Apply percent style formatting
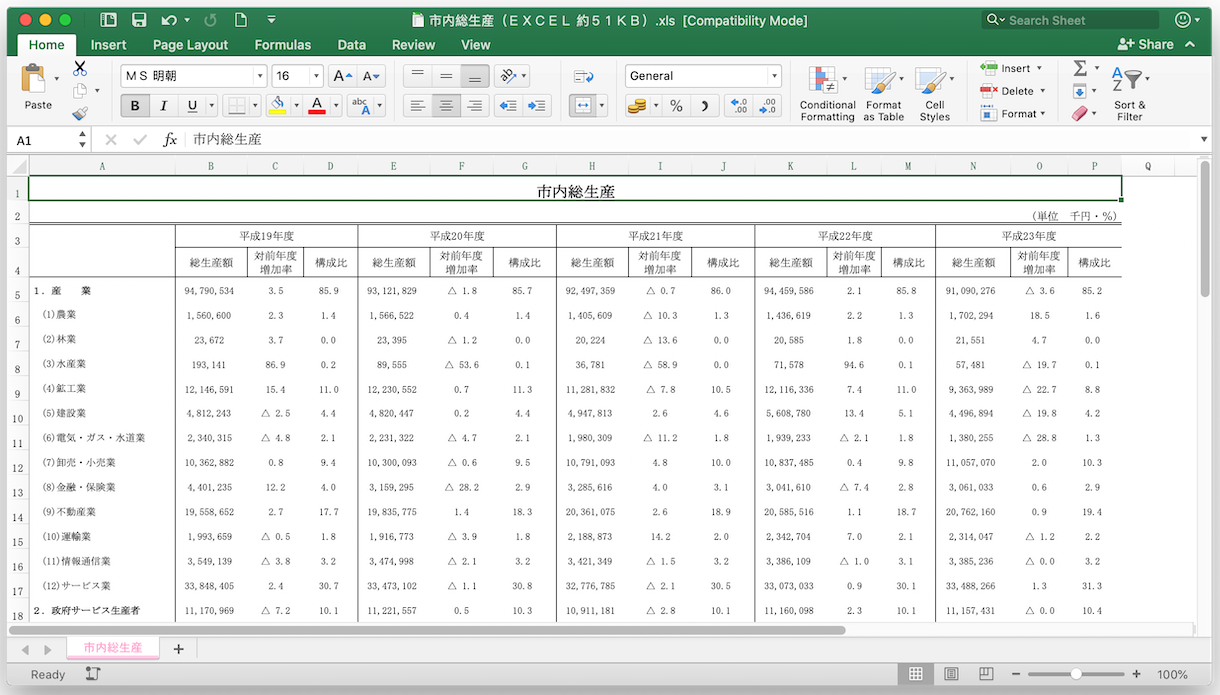This screenshot has height=695, width=1220. coord(676,106)
